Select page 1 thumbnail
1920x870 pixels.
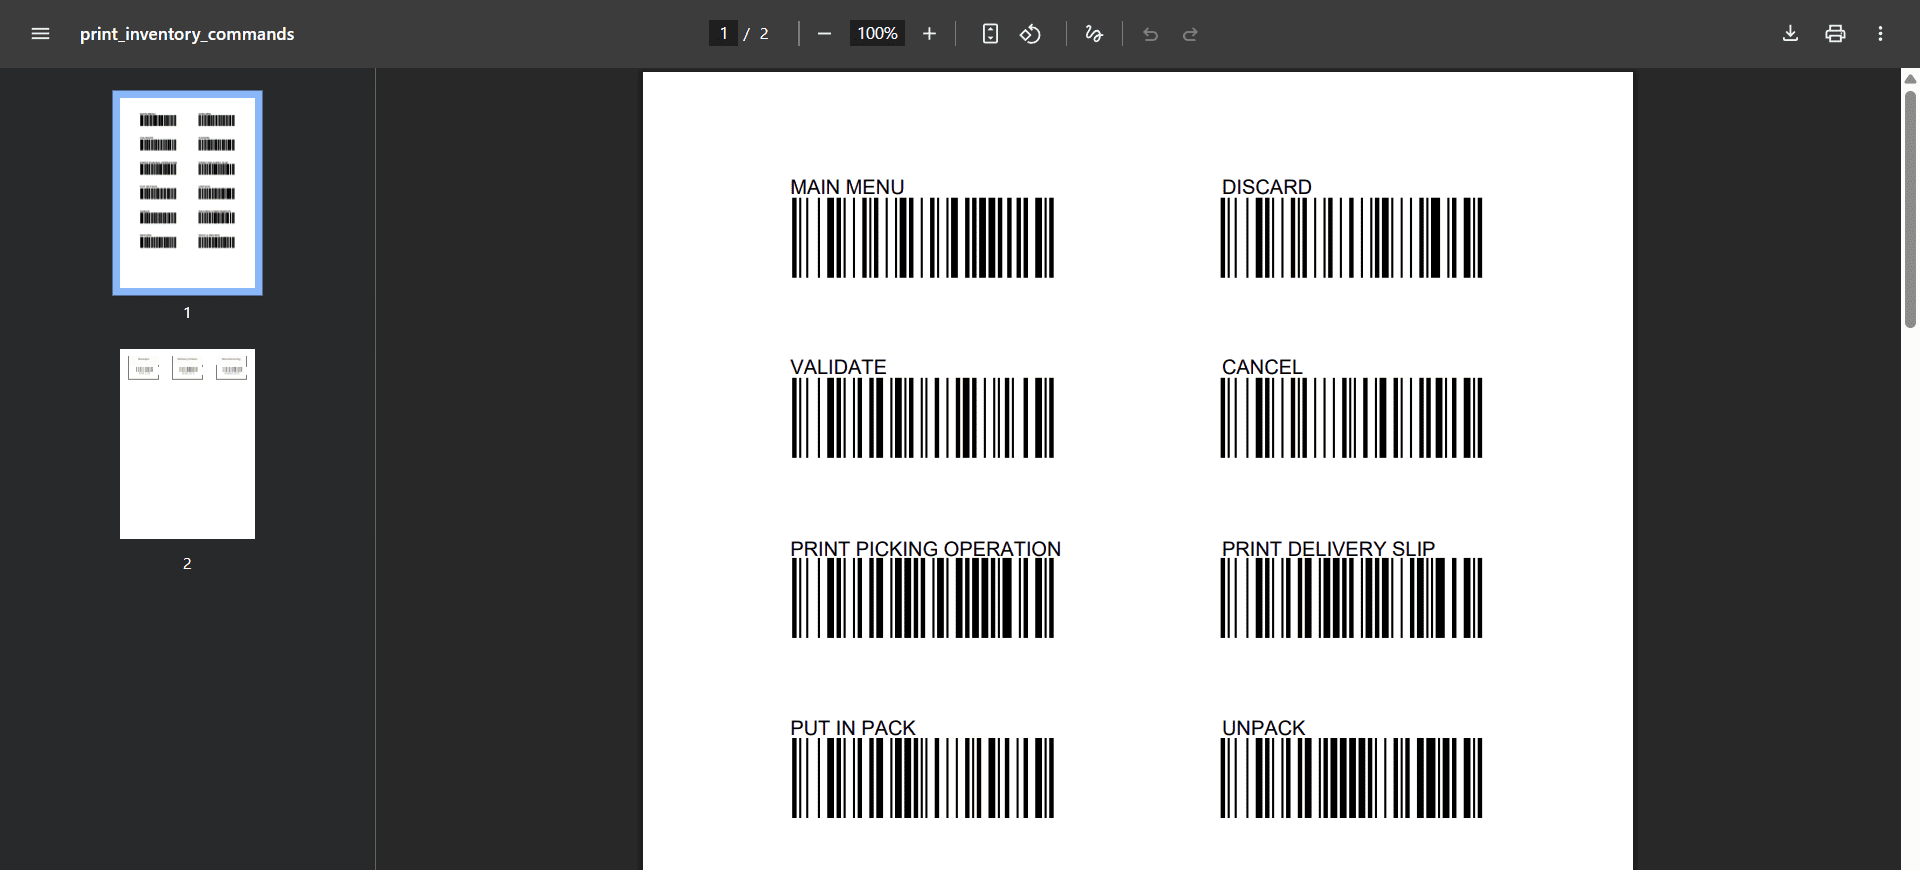pyautogui.click(x=187, y=193)
